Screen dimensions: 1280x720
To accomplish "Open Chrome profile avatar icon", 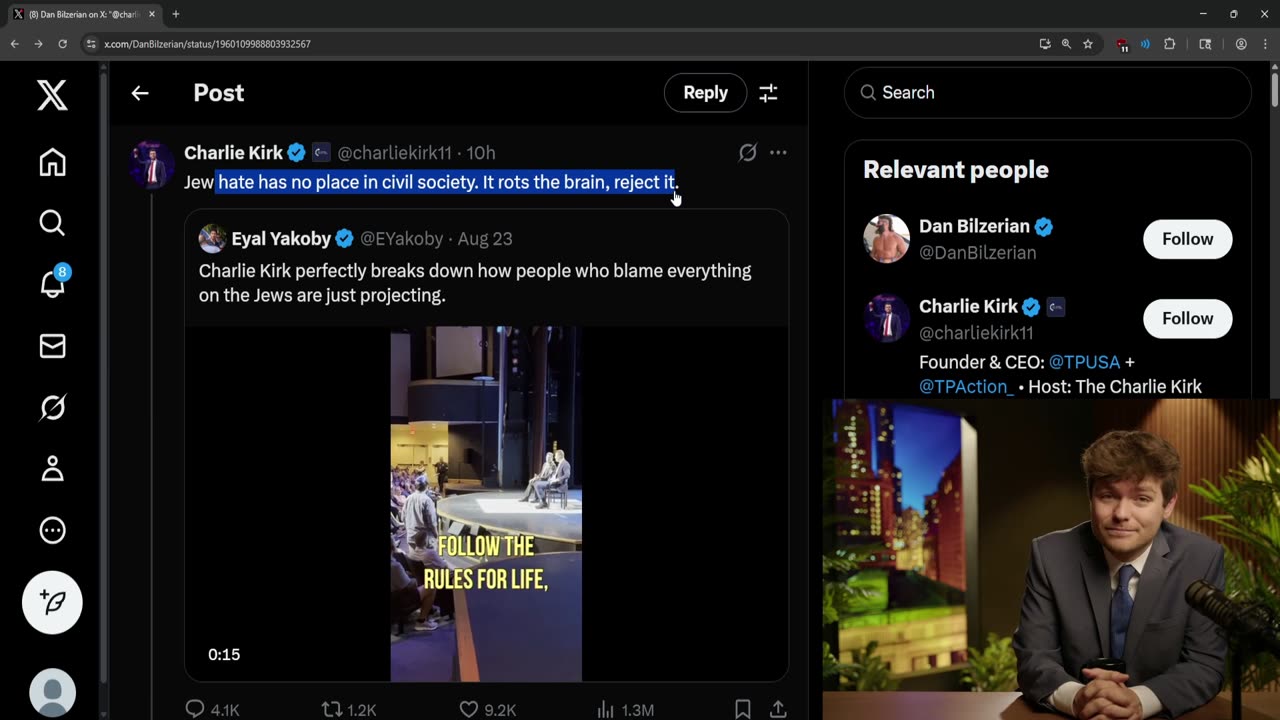I will [1241, 44].
